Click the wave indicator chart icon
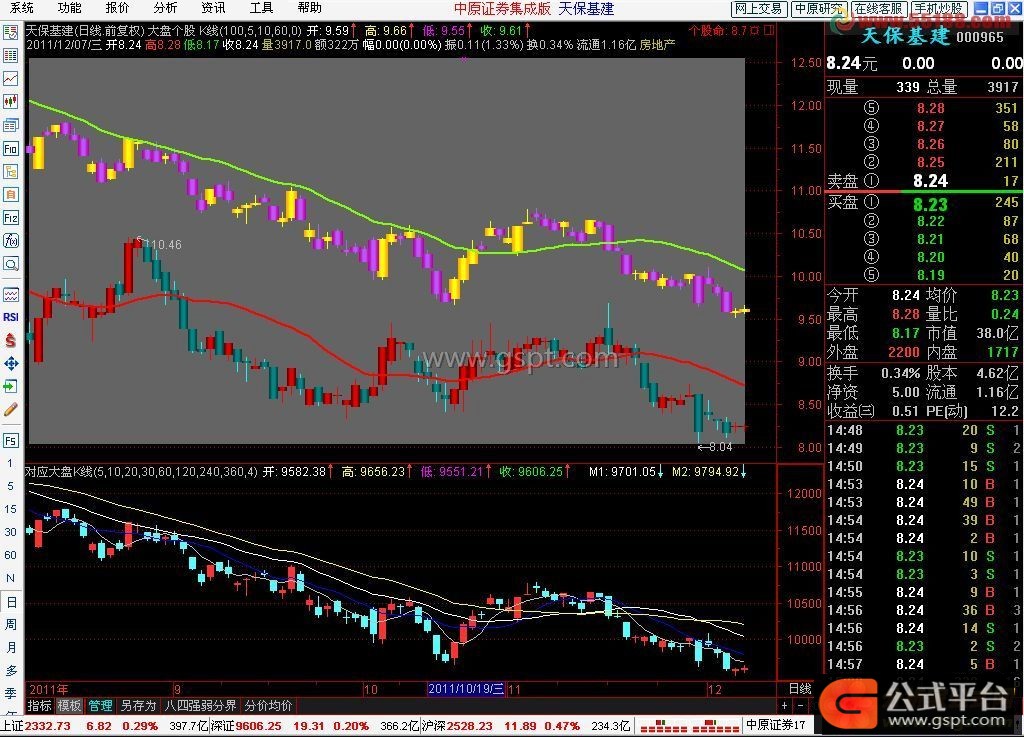 tap(10, 294)
